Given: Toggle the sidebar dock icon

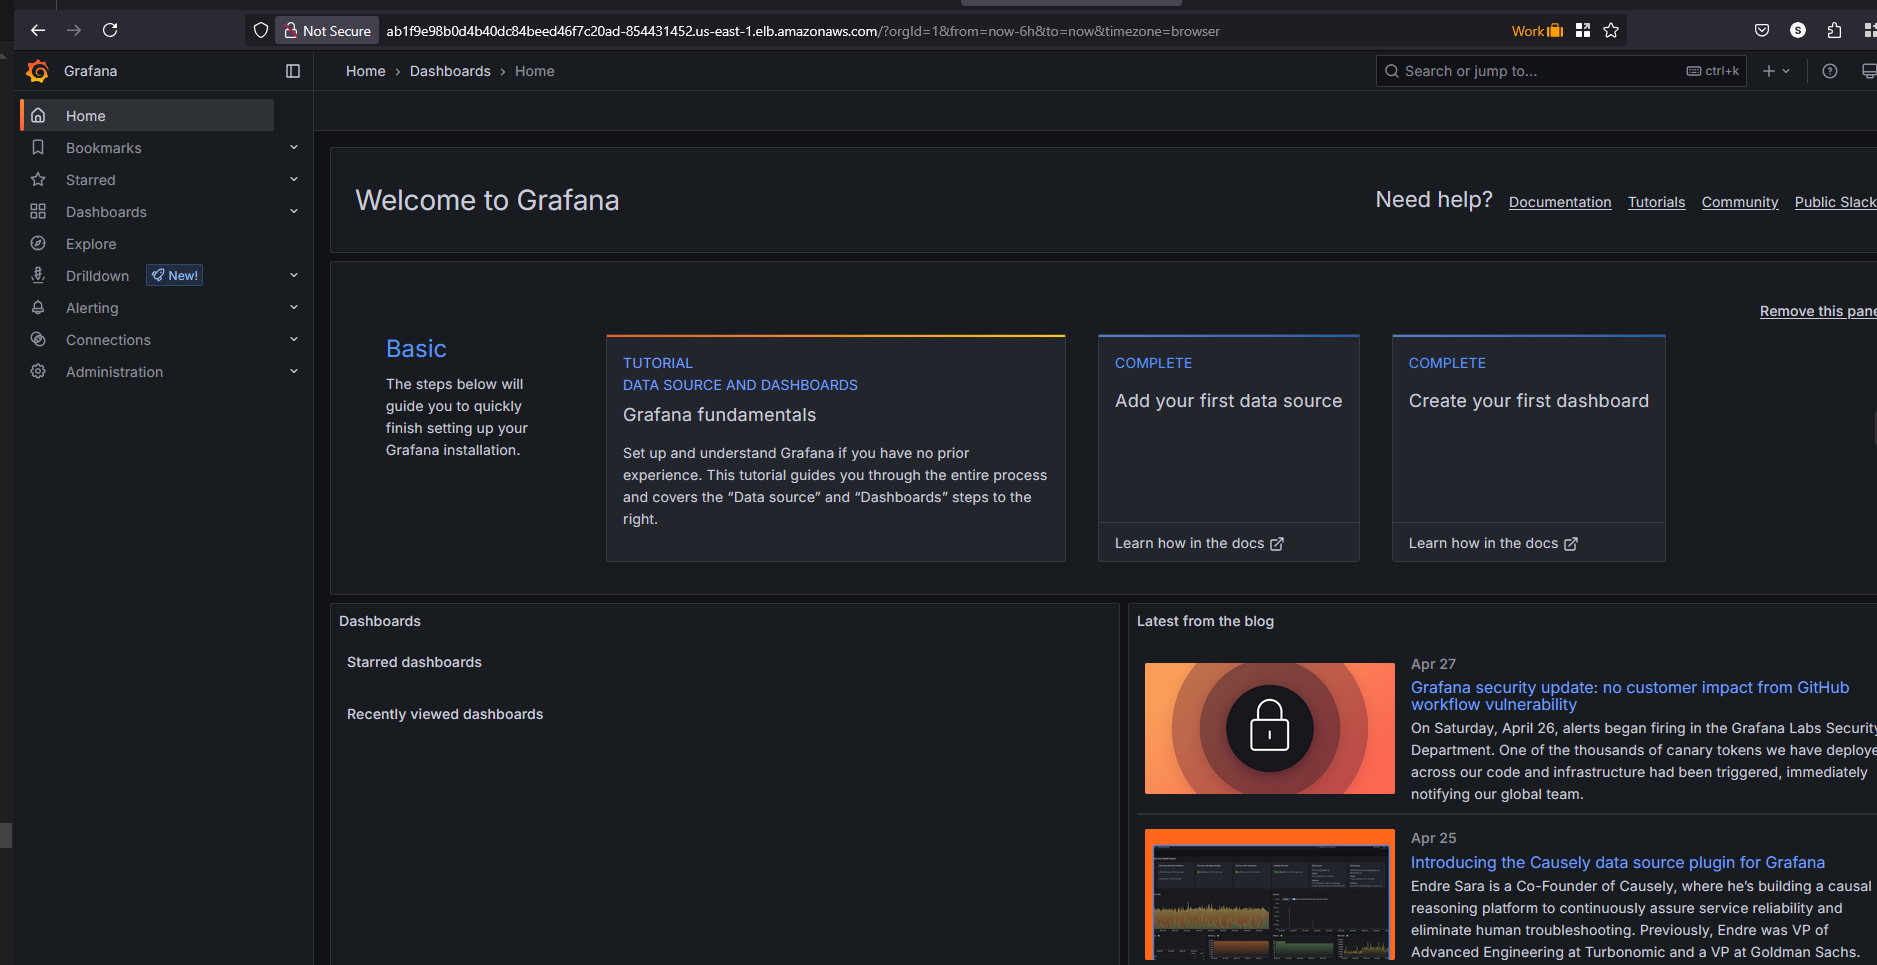Looking at the screenshot, I should click(x=293, y=71).
